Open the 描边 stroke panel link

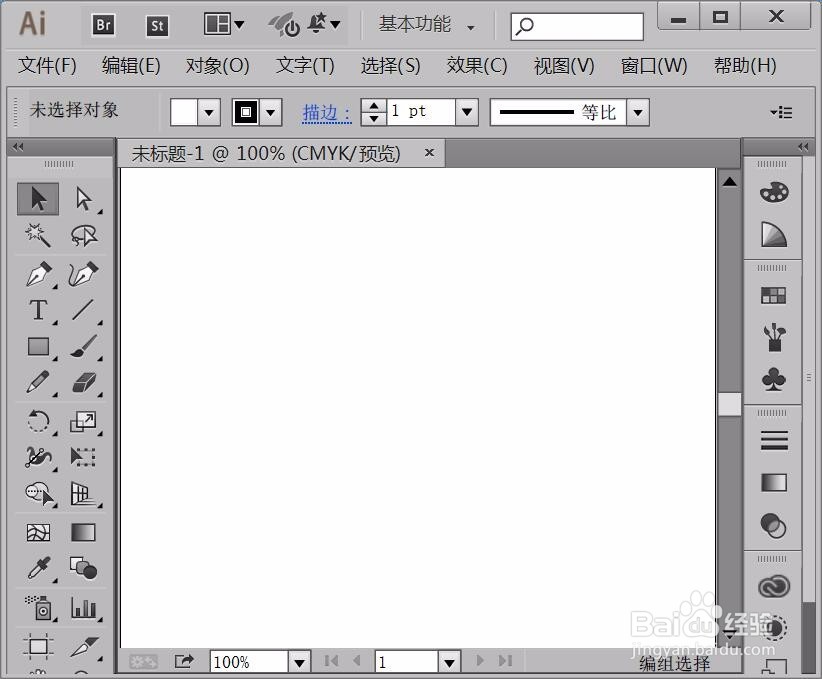pyautogui.click(x=326, y=113)
